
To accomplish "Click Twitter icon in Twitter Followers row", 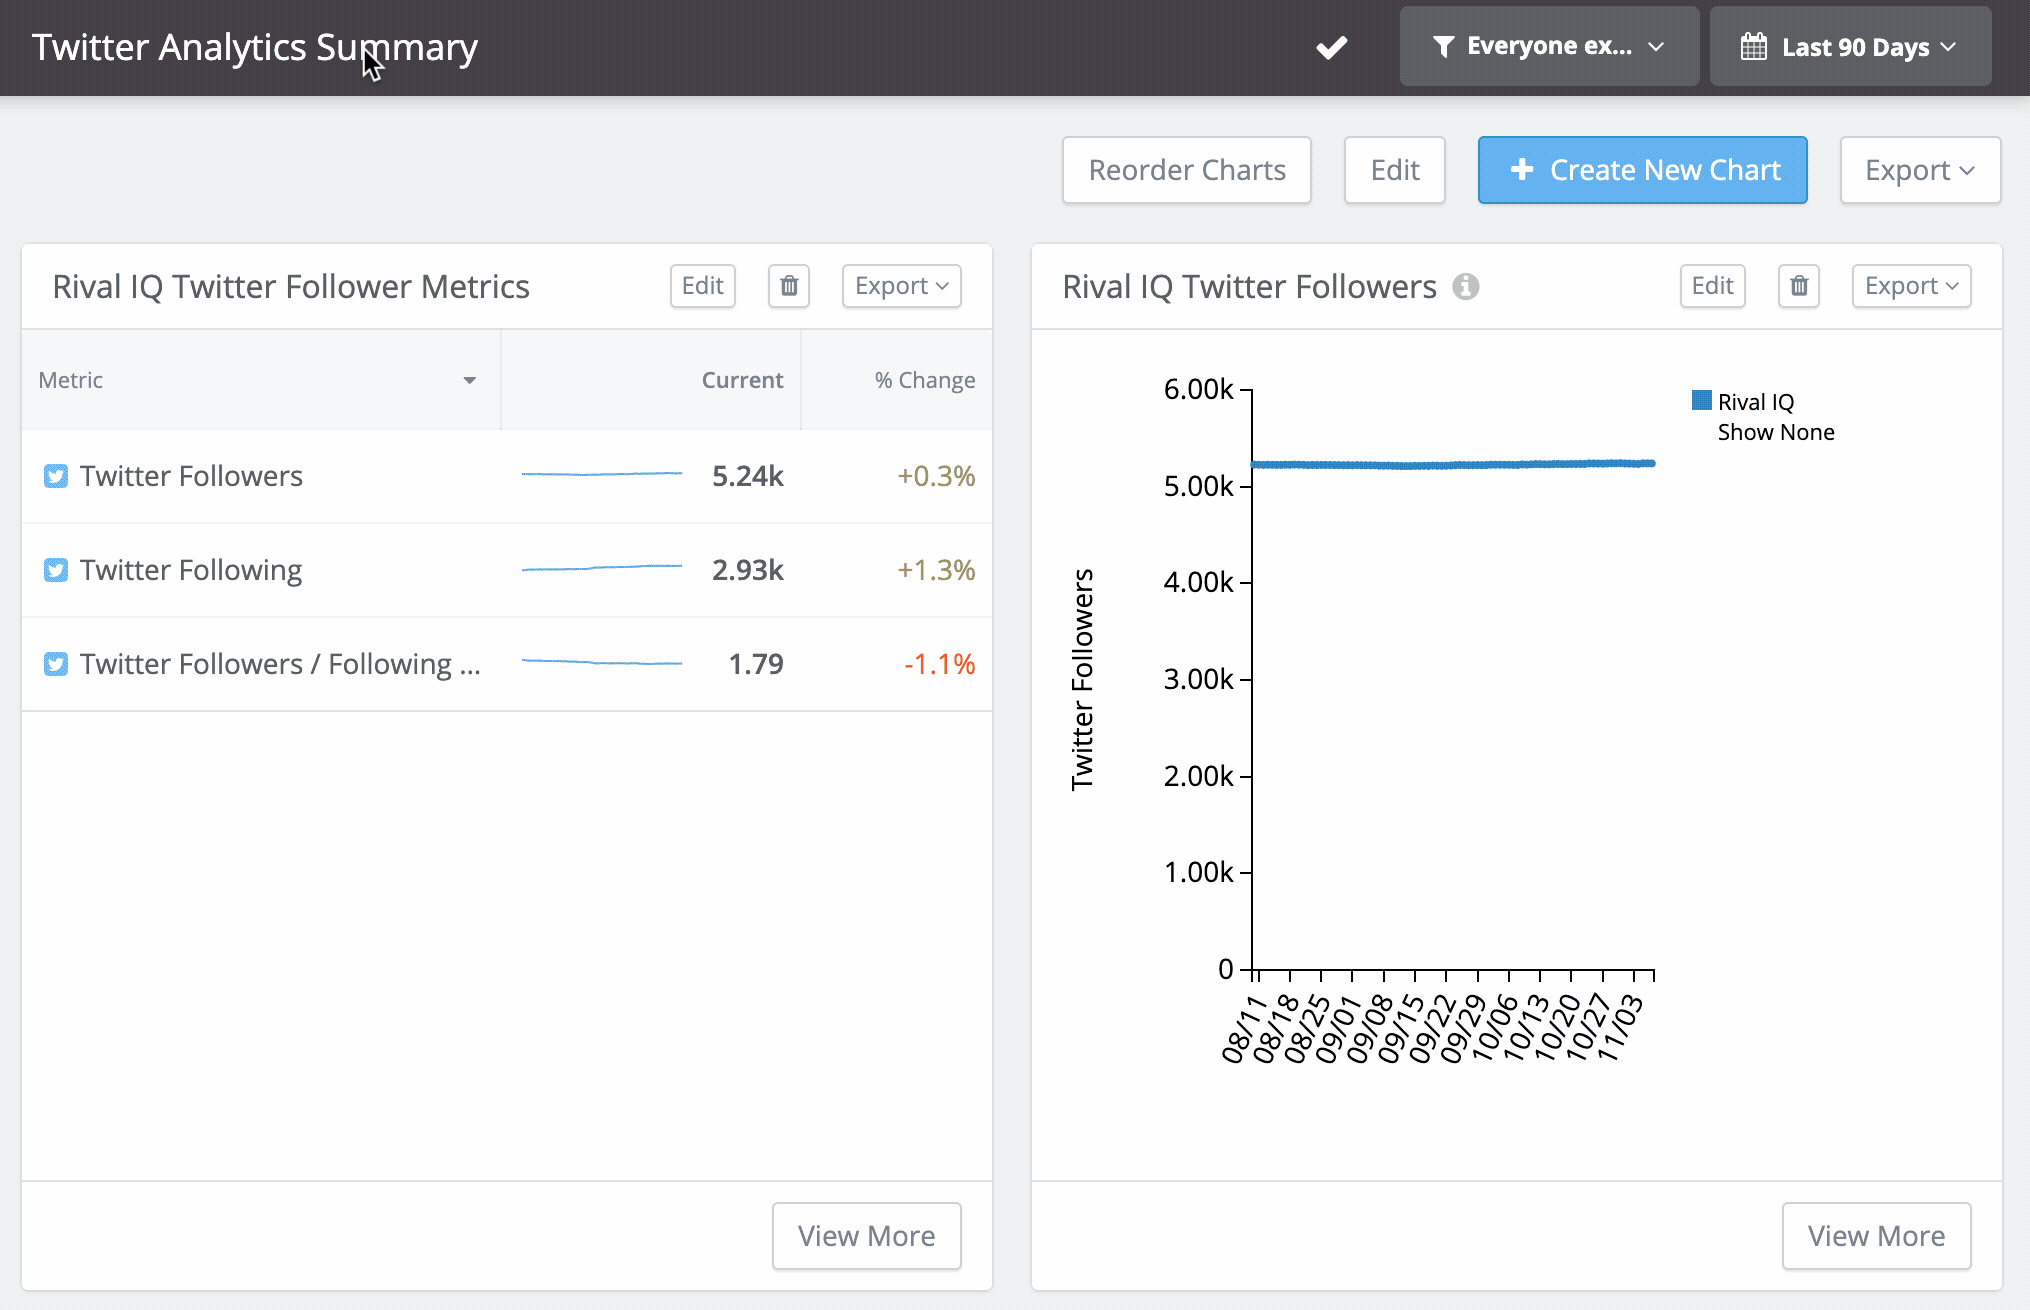I will pos(56,476).
